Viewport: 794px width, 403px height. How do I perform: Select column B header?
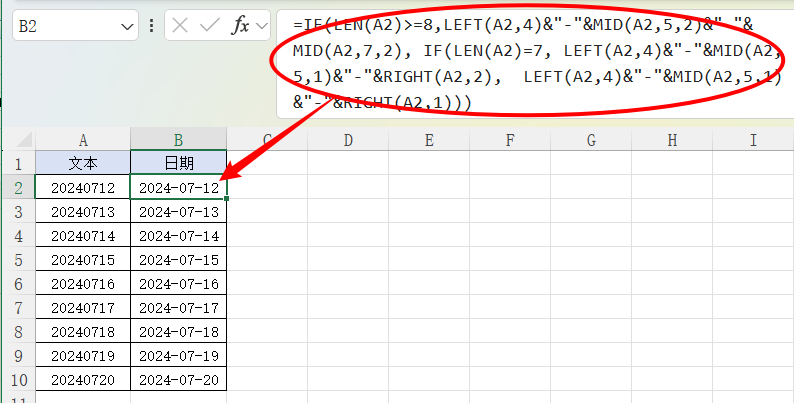(178, 140)
